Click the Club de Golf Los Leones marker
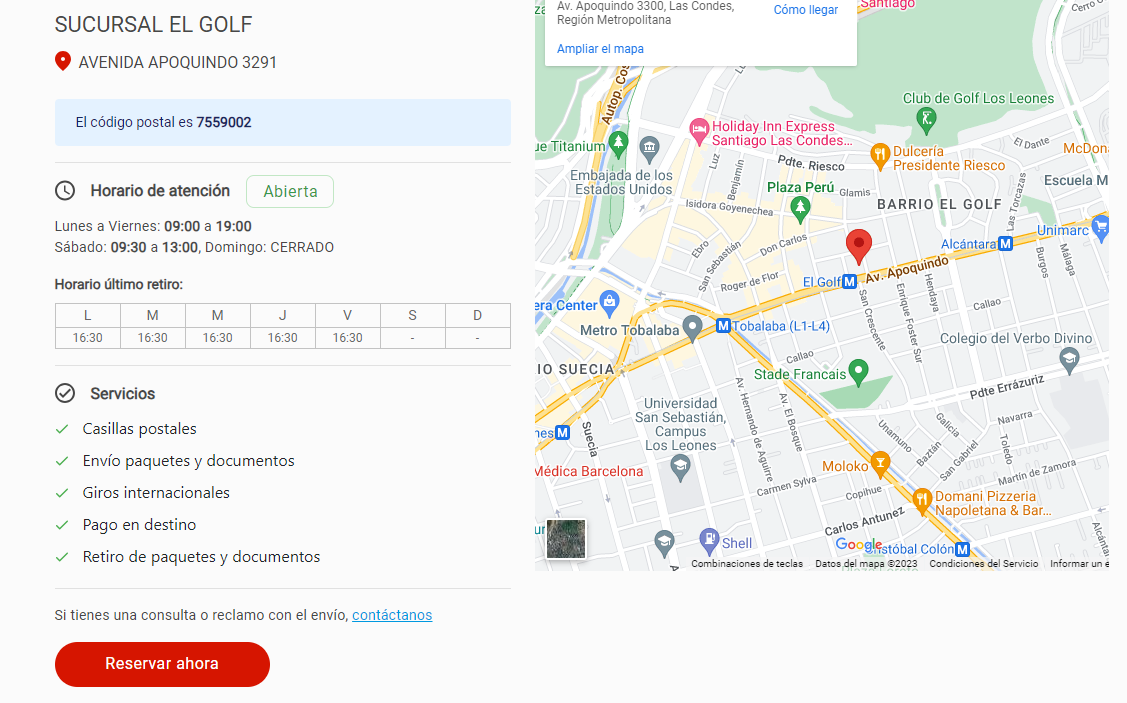Screen dimensions: 1127x703 pyautogui.click(x=926, y=120)
